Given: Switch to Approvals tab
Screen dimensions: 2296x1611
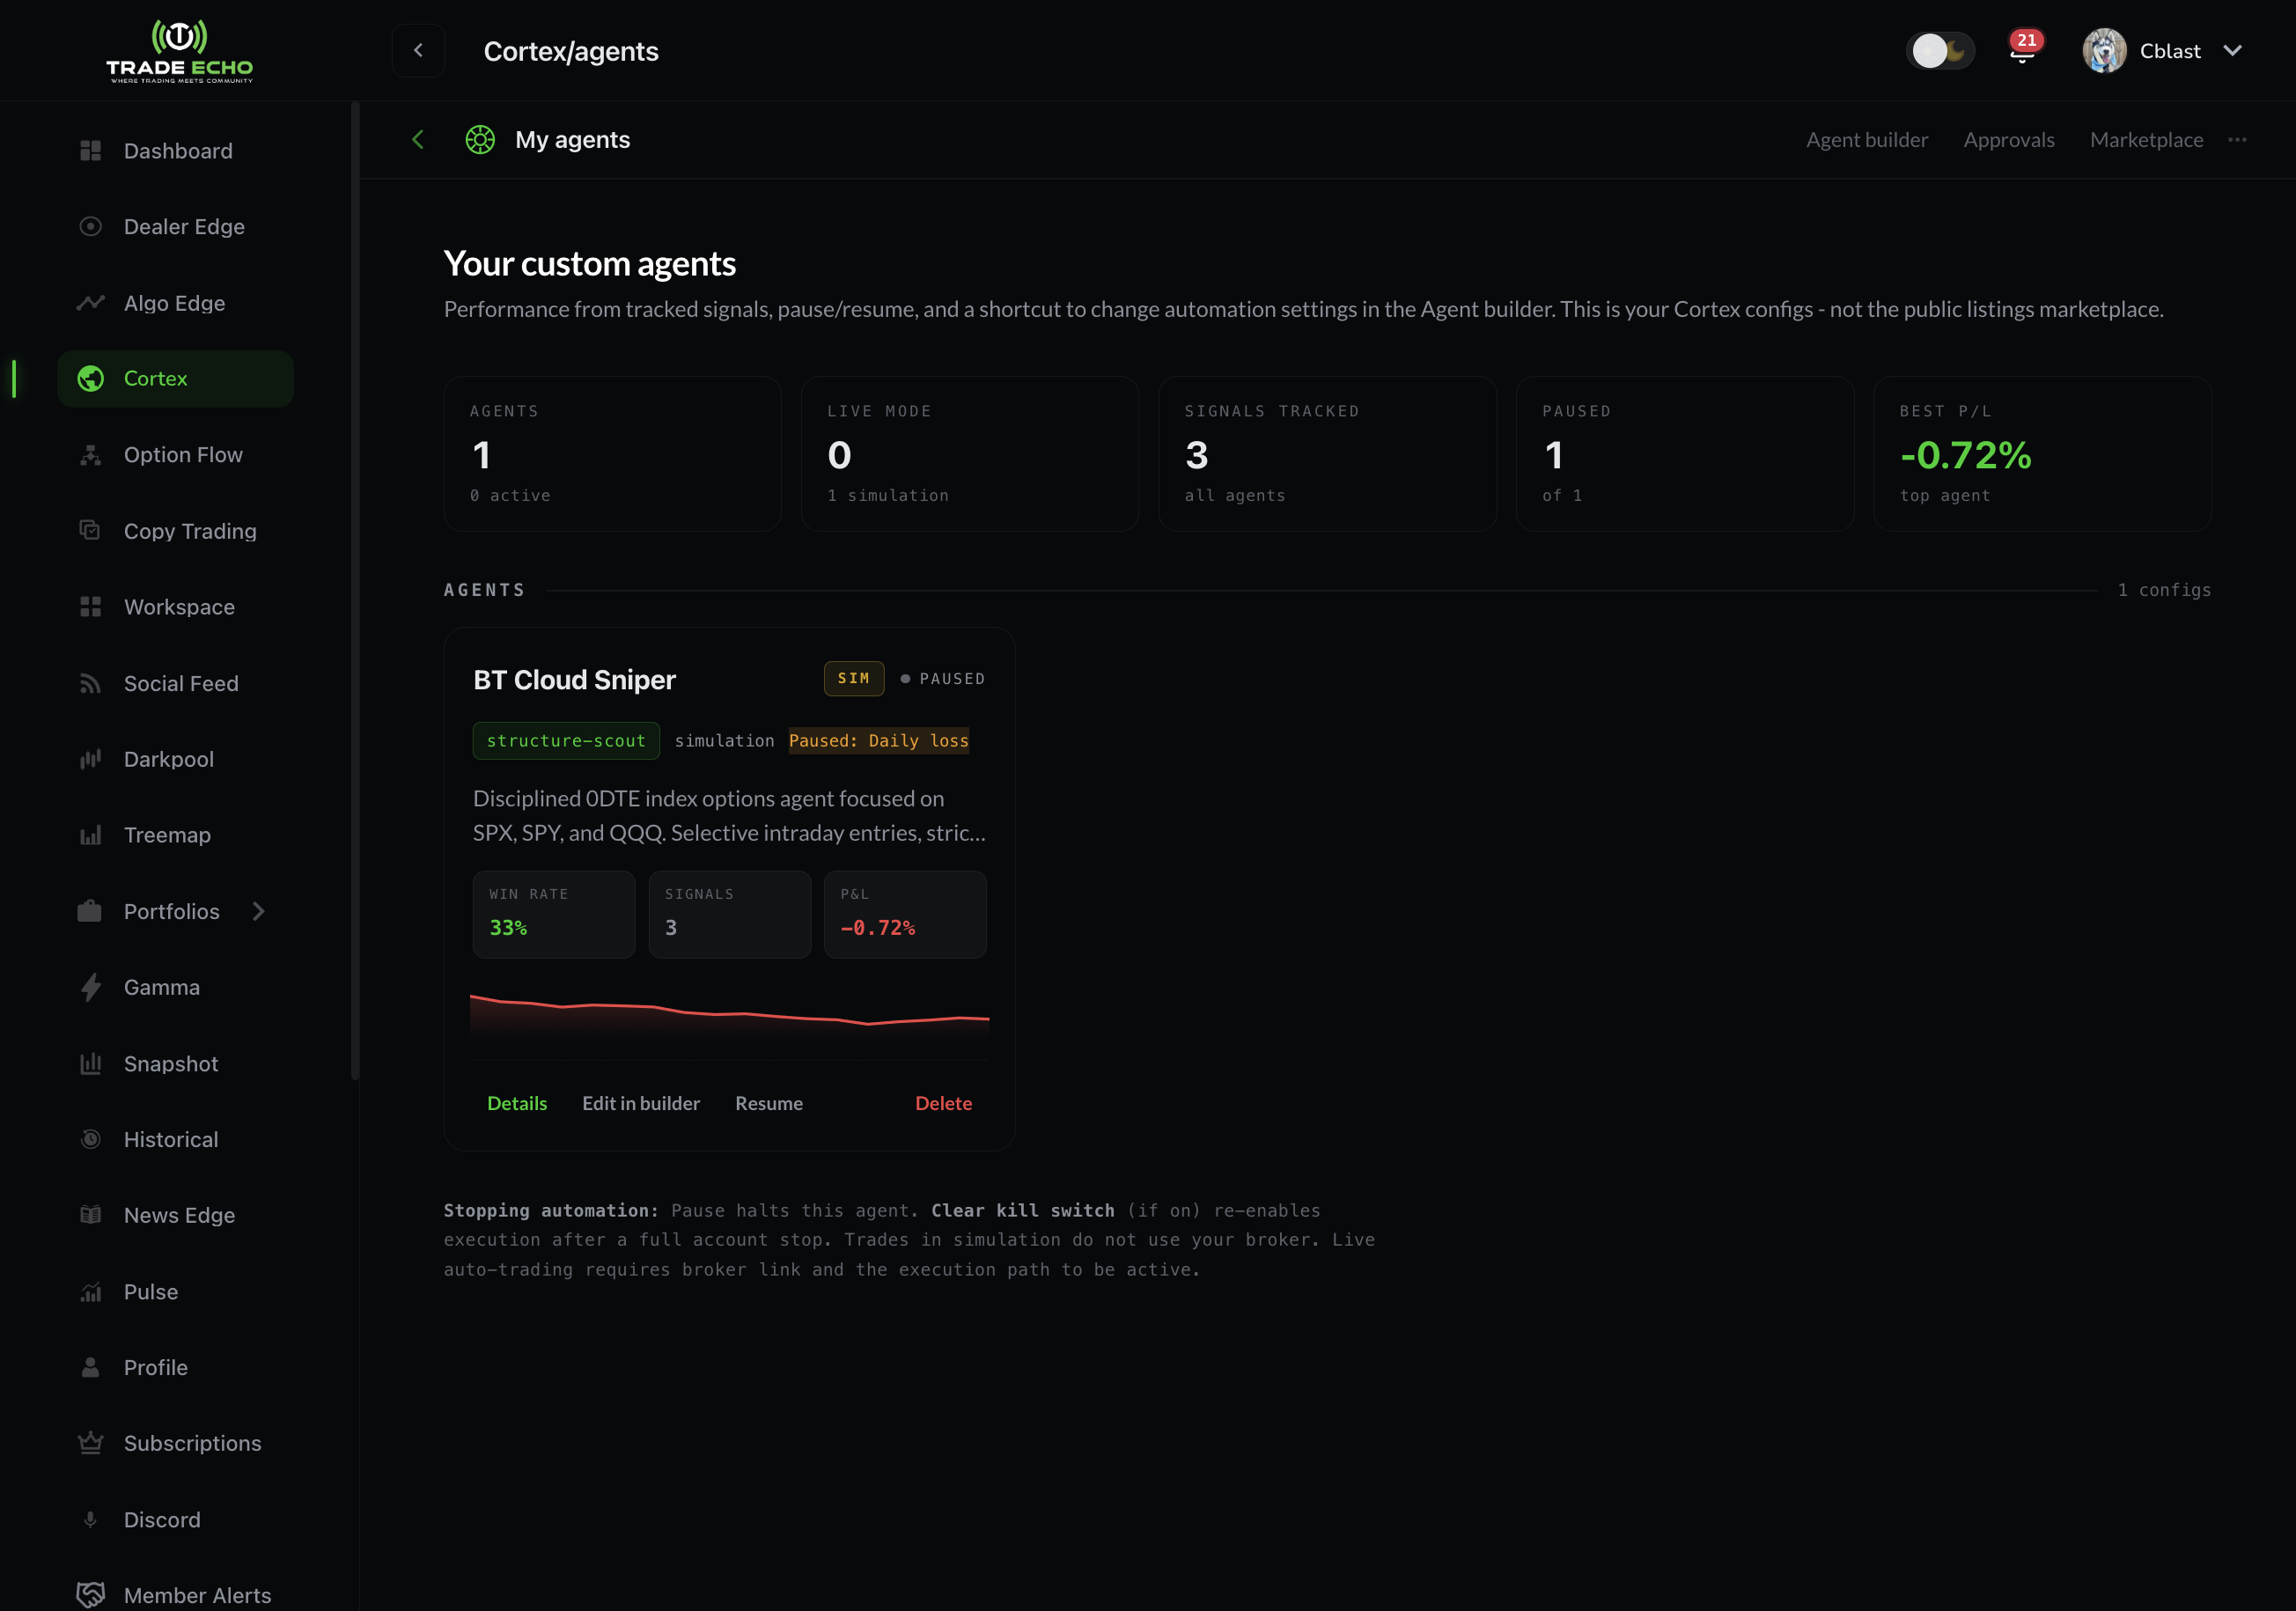Looking at the screenshot, I should coord(2008,140).
